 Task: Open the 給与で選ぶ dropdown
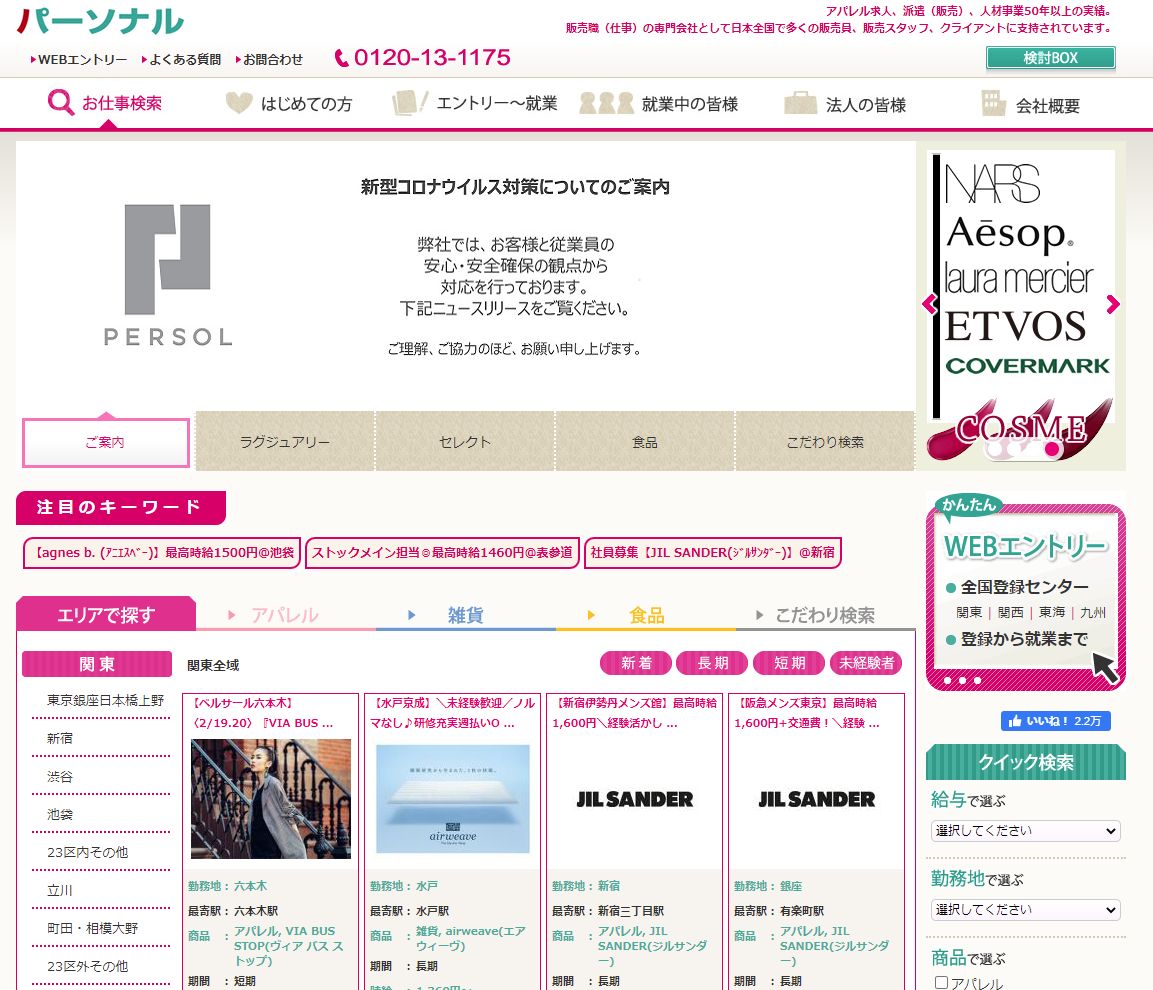tap(1025, 831)
